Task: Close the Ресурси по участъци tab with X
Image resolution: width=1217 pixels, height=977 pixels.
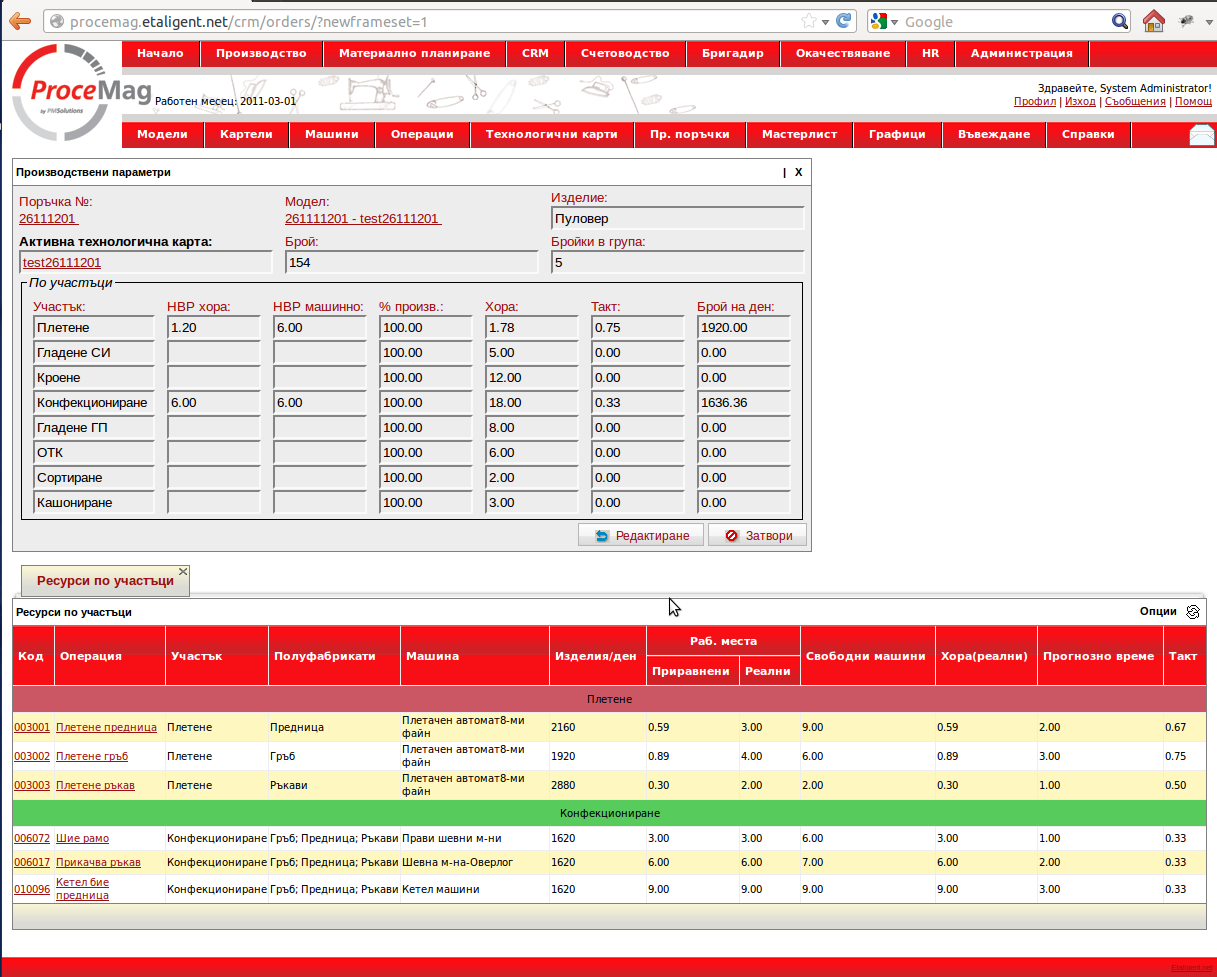Action: click(183, 571)
